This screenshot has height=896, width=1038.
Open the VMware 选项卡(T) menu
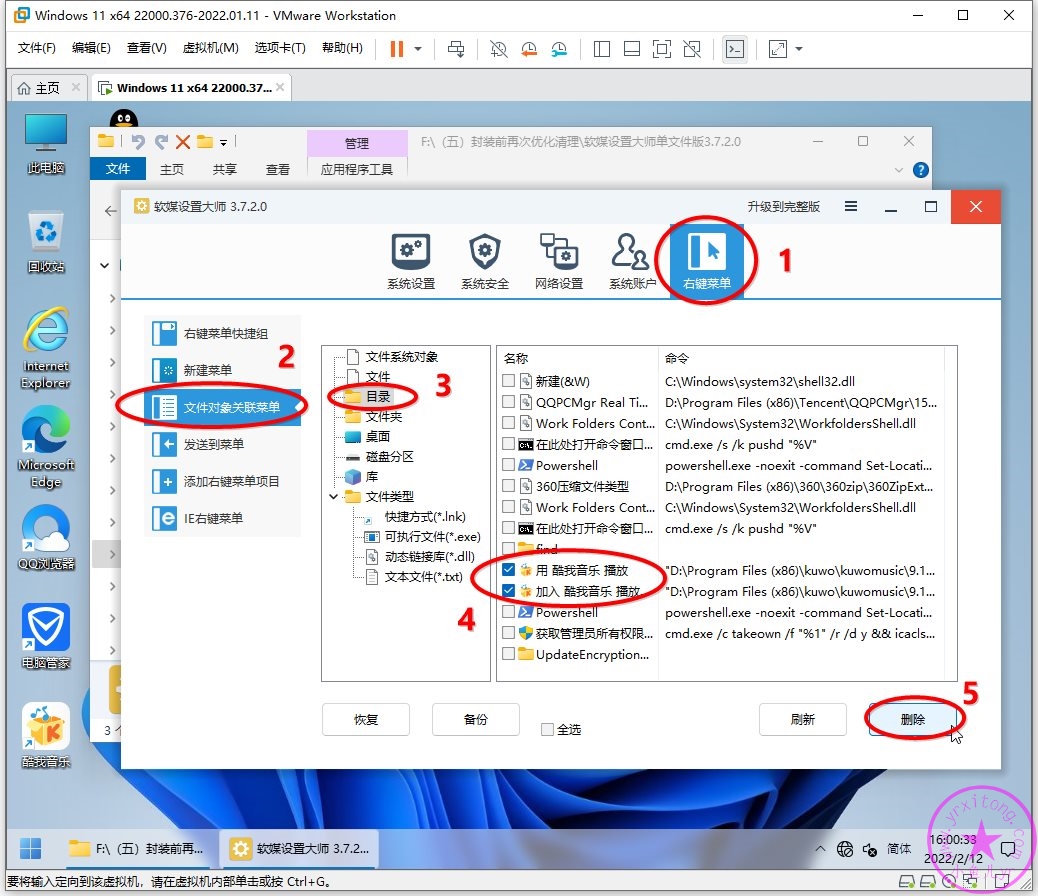point(280,48)
